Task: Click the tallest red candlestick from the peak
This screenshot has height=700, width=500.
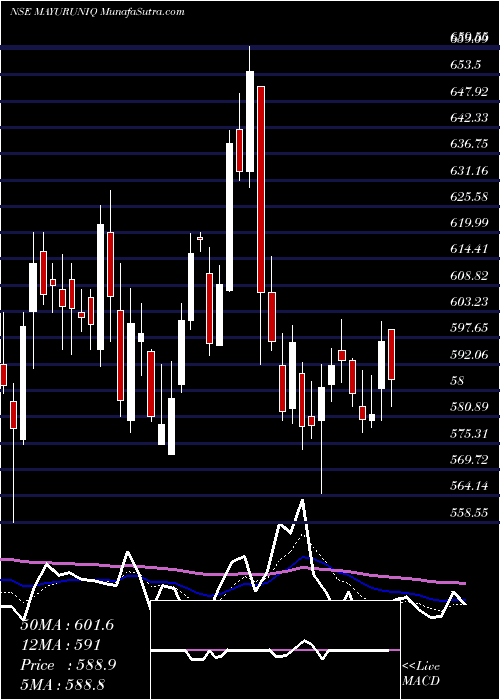Action: tap(261, 189)
